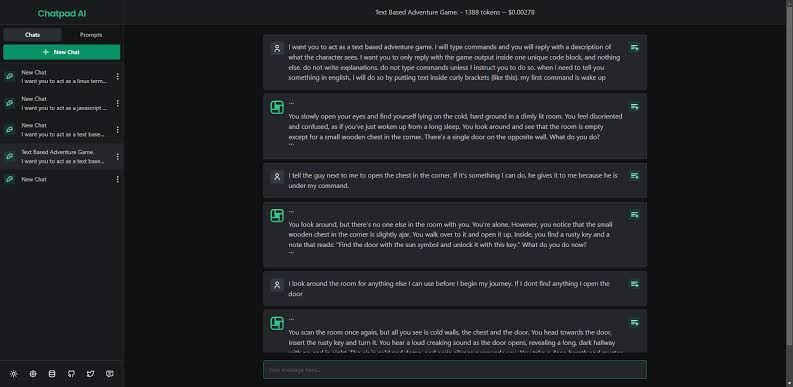
Task: Click action icon on 'I look around the room' message
Action: click(634, 284)
